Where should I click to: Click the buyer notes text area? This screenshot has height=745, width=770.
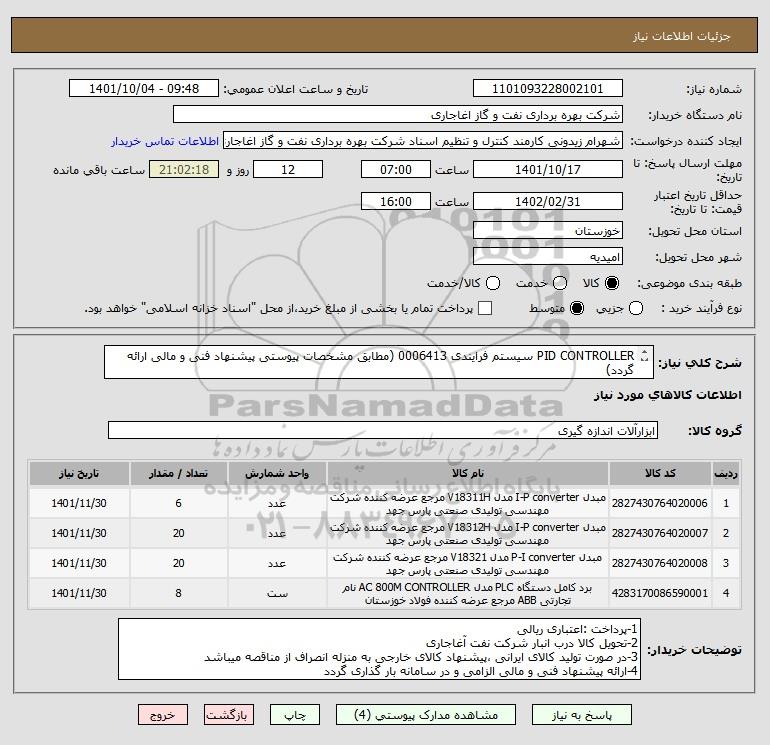click(x=379, y=649)
